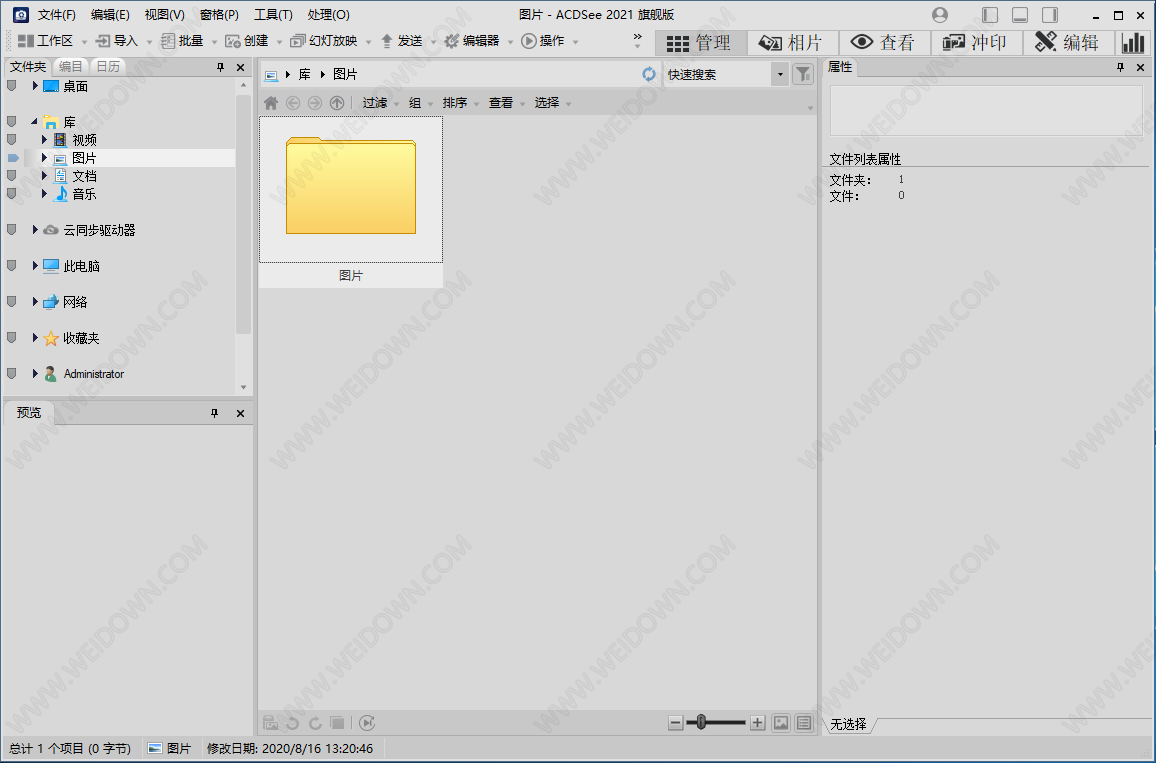1156x763 pixels.
Task: Click the 导入 import button
Action: tap(117, 41)
